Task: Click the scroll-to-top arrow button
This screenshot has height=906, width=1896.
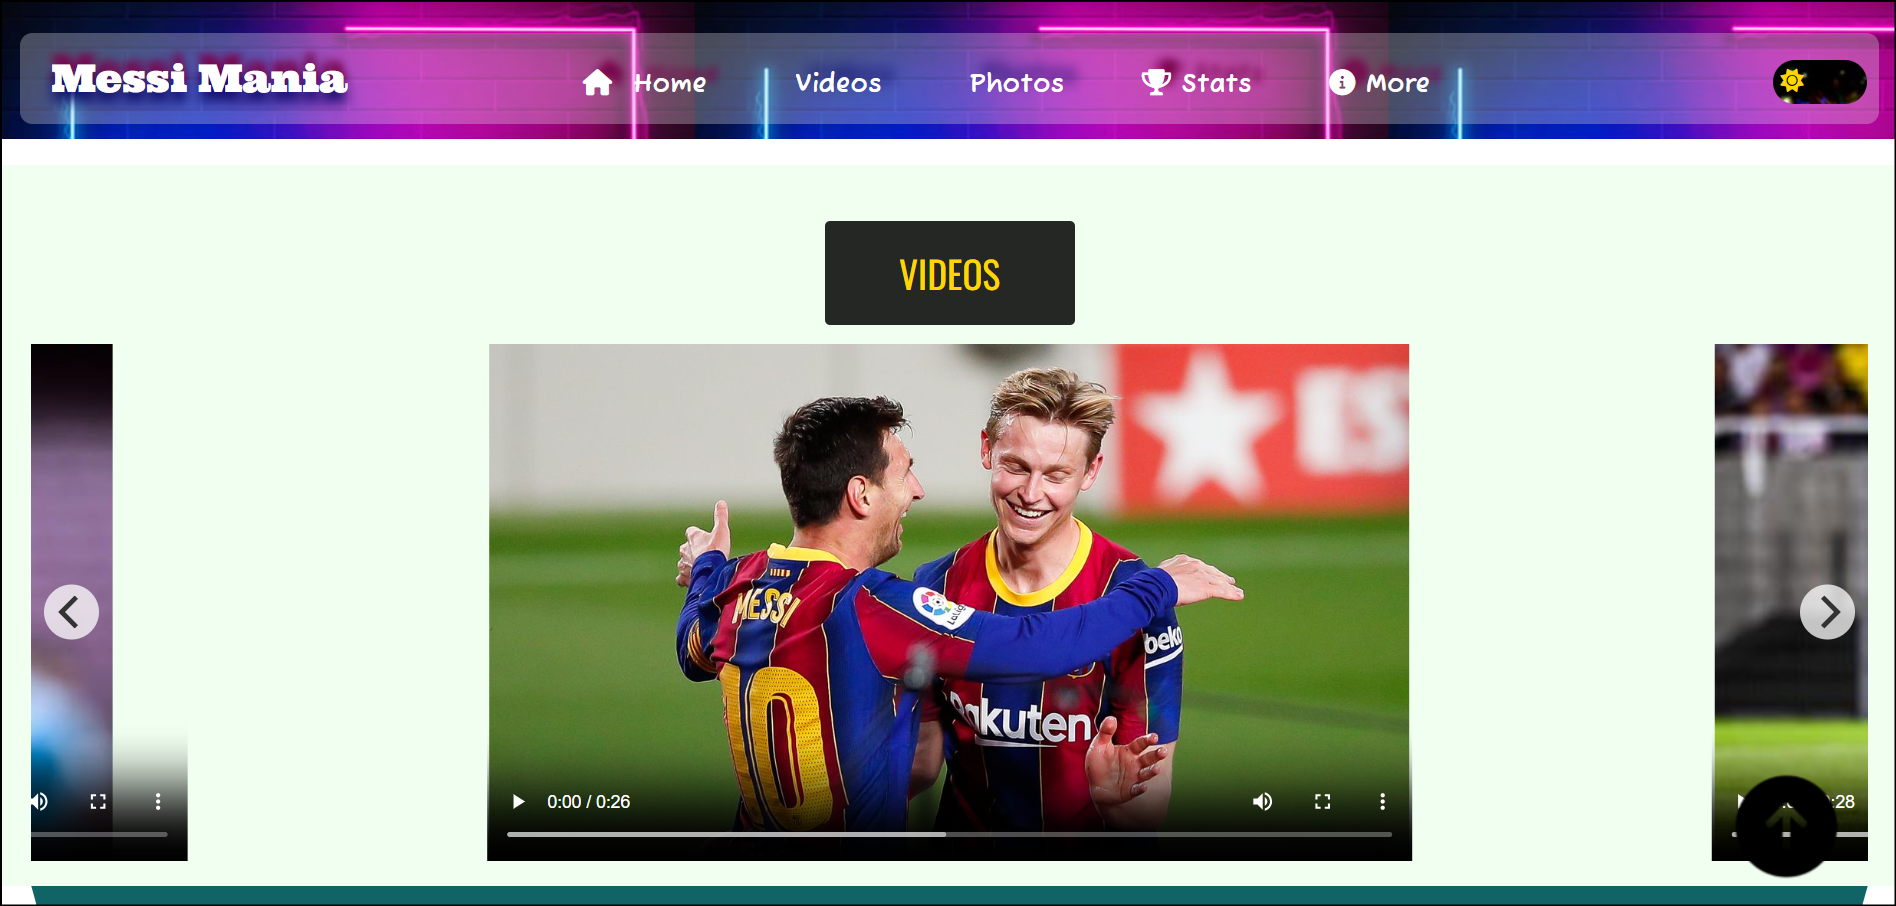Action: point(1785,826)
